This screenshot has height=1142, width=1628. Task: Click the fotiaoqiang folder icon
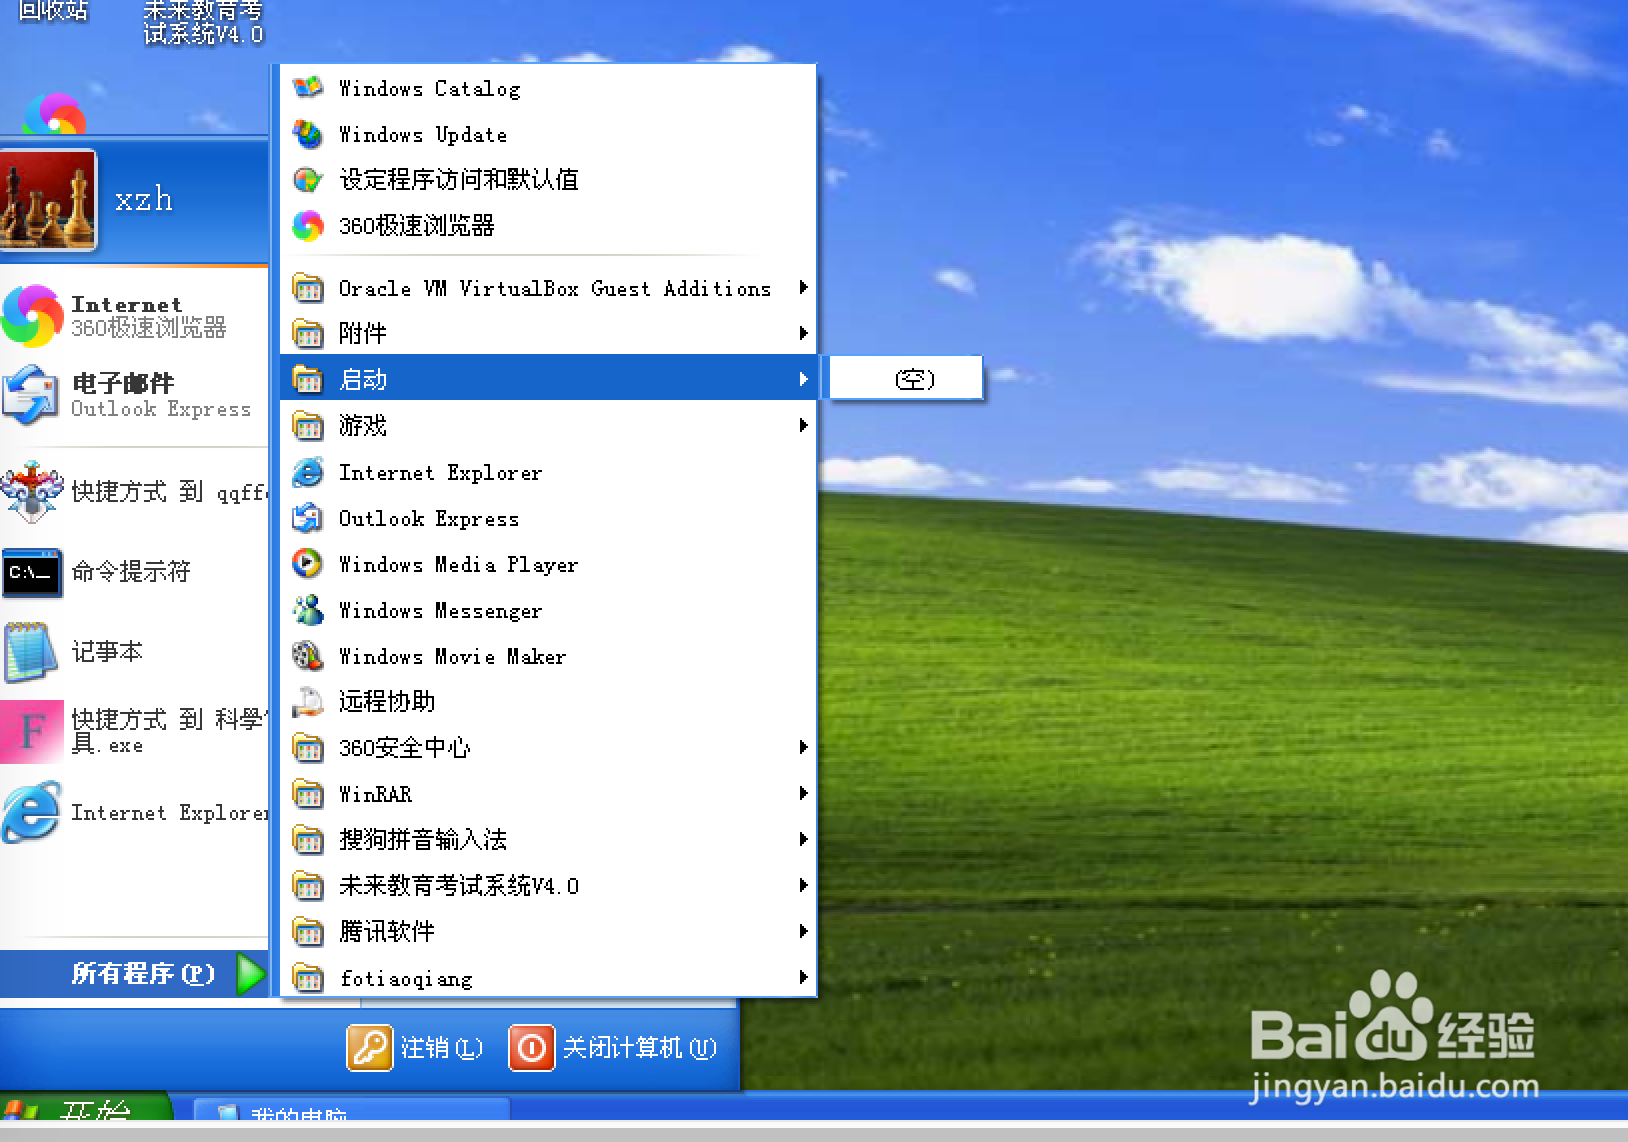coord(308,977)
